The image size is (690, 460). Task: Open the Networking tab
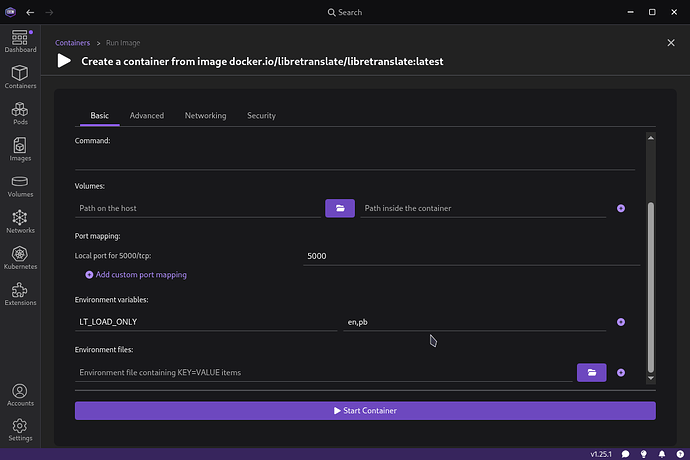click(205, 116)
